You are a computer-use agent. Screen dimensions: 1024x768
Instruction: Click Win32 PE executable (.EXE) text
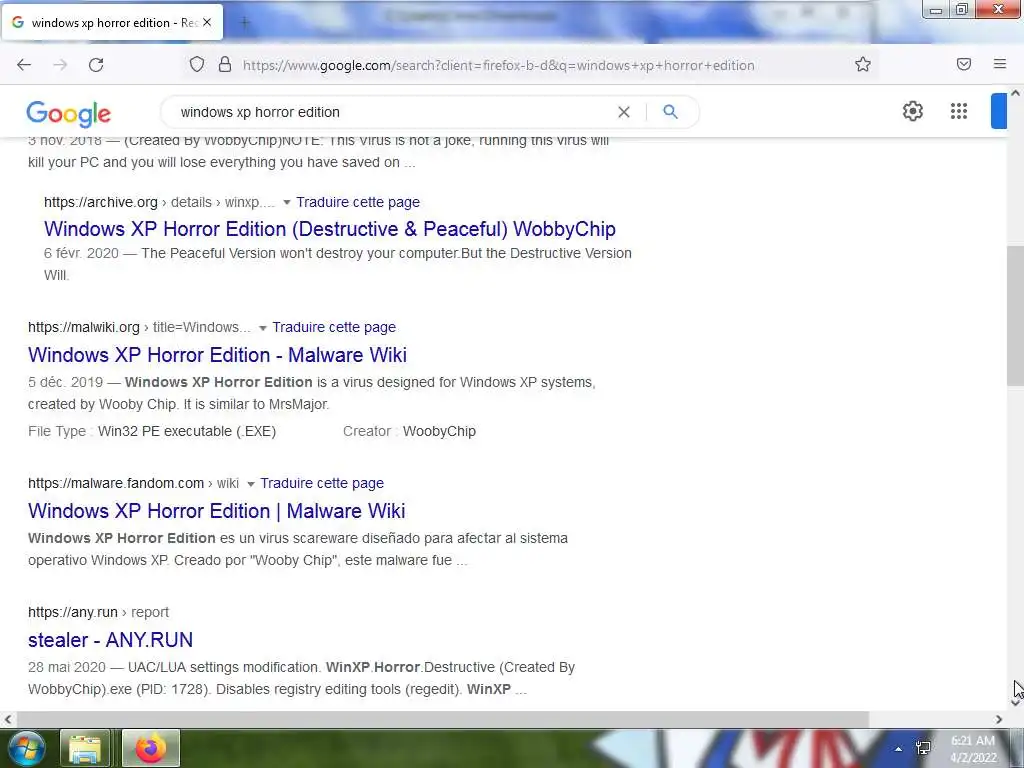(x=187, y=432)
